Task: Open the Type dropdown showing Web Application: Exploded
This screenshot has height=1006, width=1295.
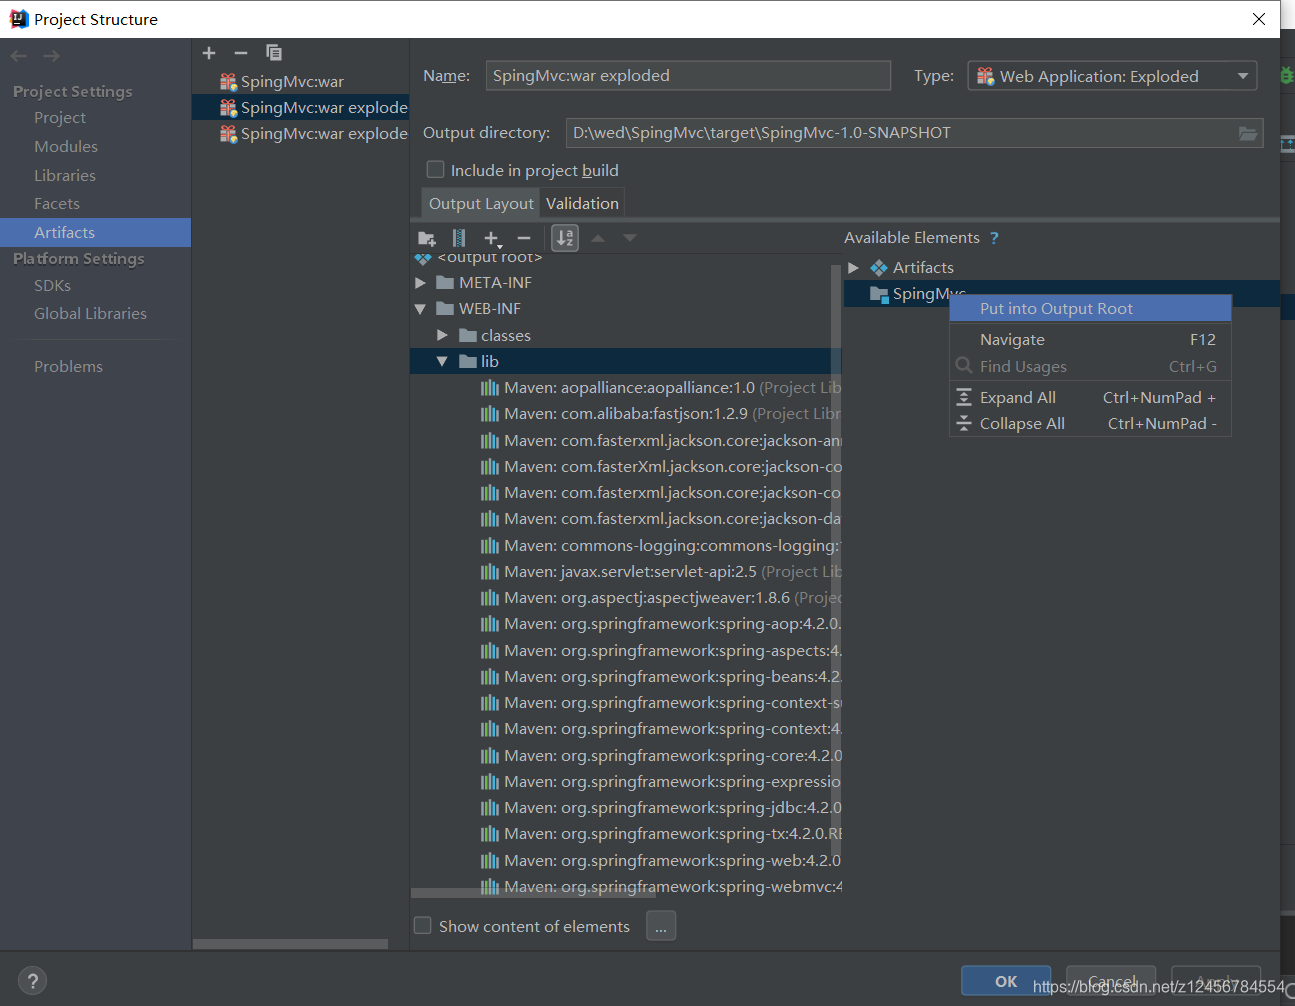Action: point(1242,75)
